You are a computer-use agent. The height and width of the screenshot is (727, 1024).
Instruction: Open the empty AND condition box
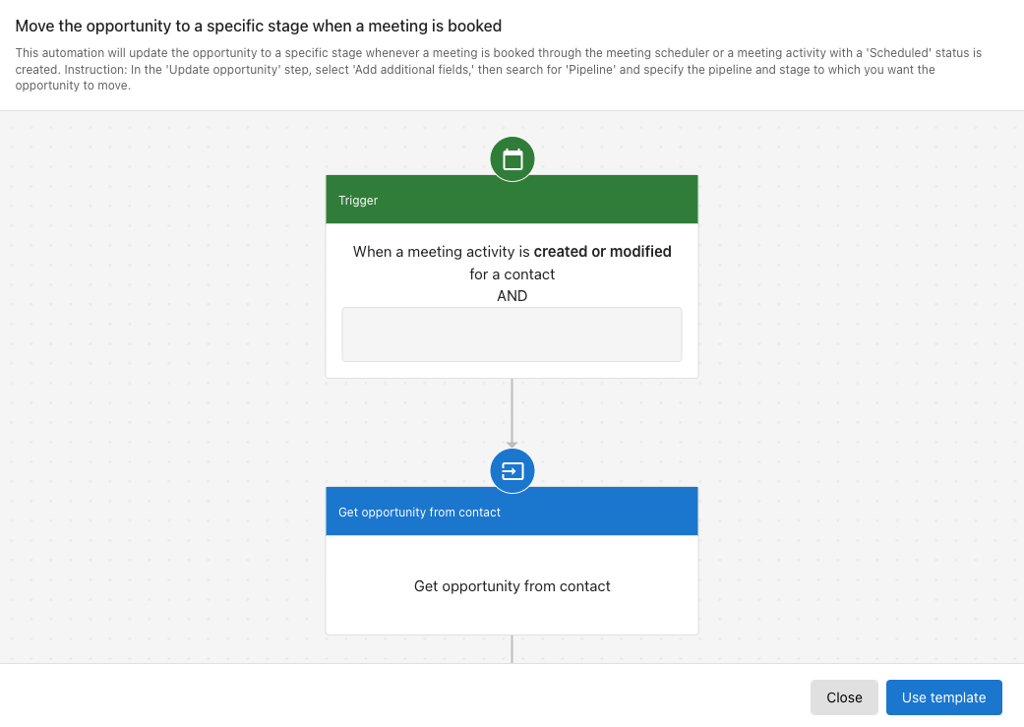[x=511, y=334]
